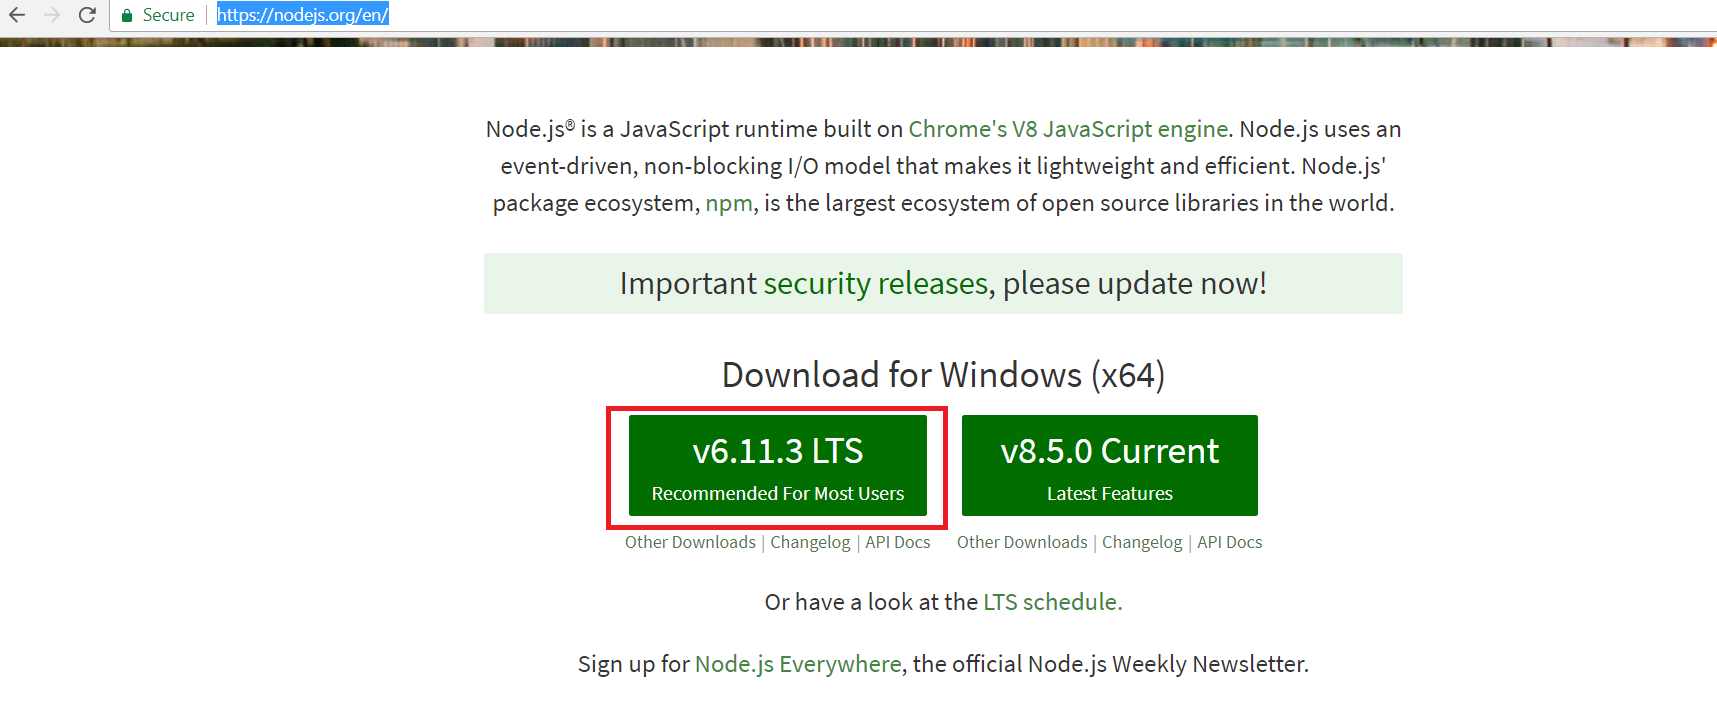Open Other Downloads under Current button
The image size is (1717, 720).
click(1022, 542)
